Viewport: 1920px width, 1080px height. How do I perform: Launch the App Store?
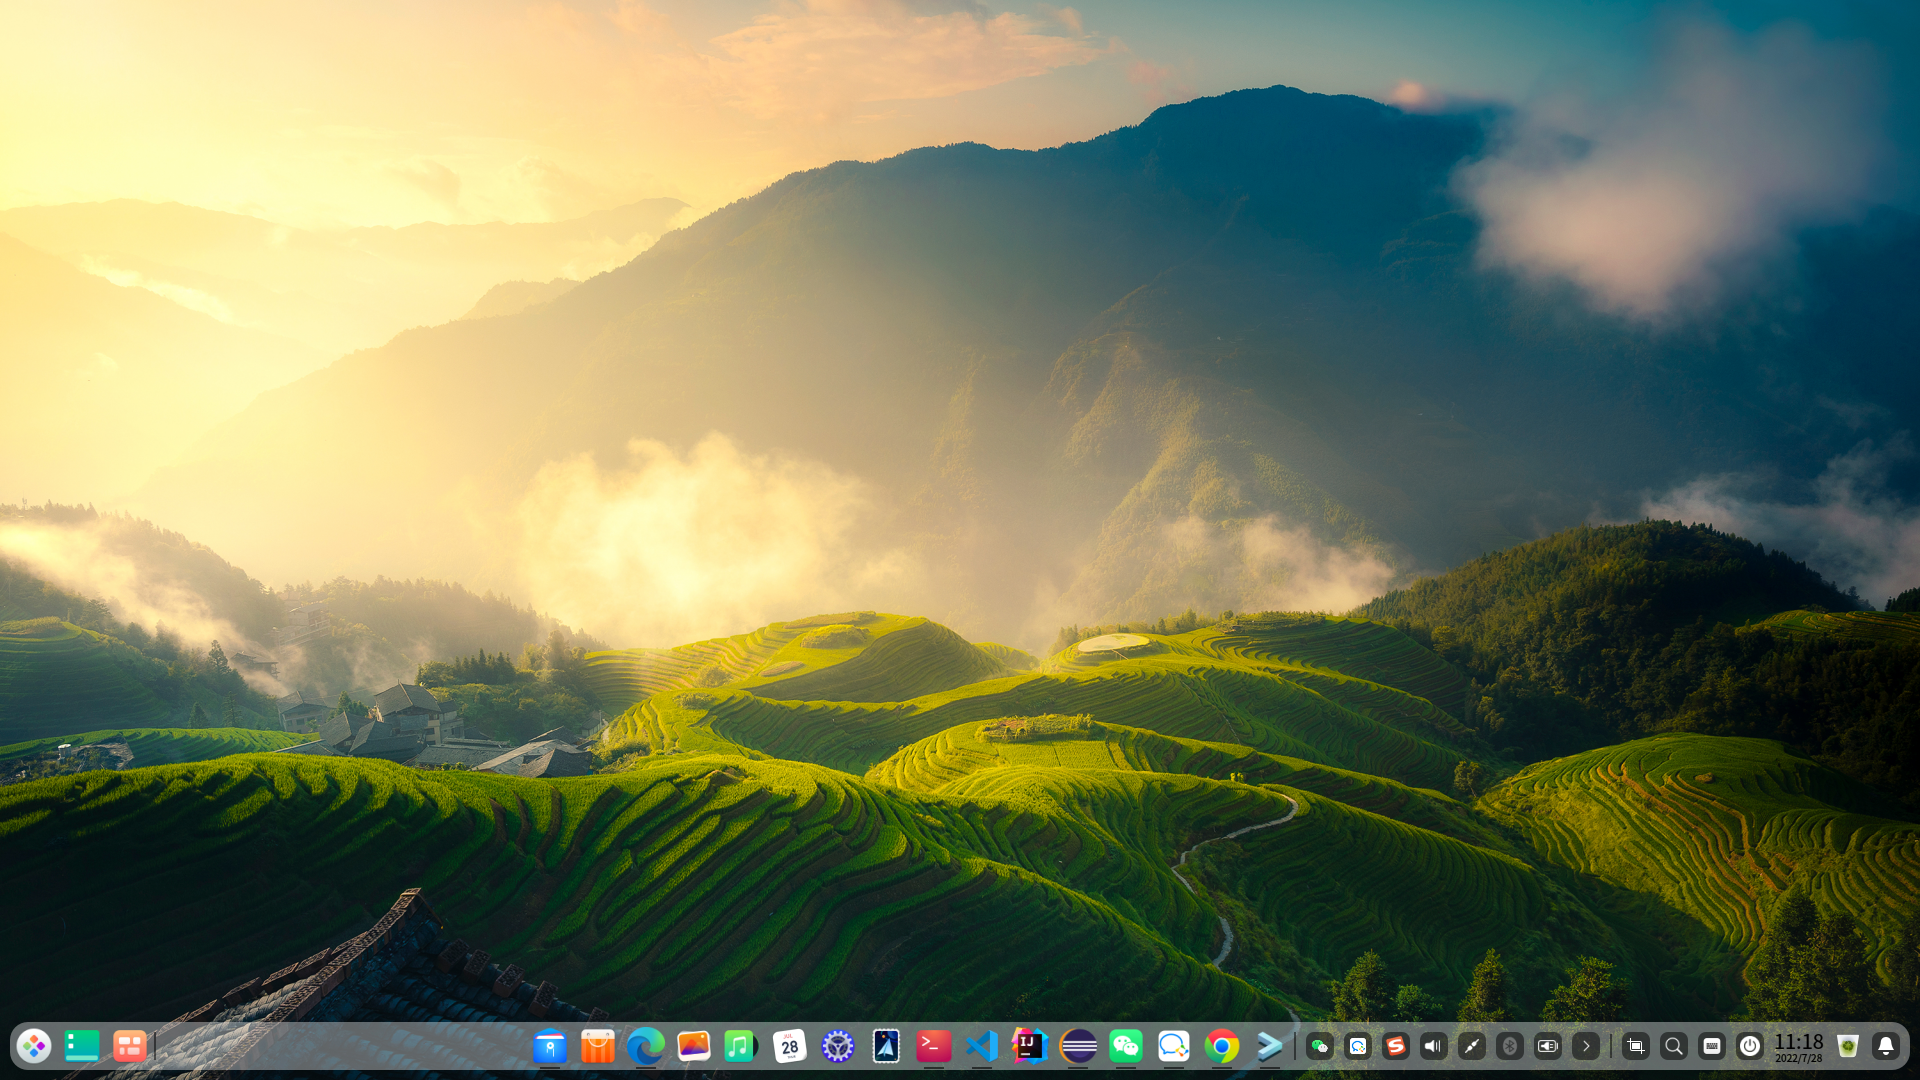(597, 1046)
